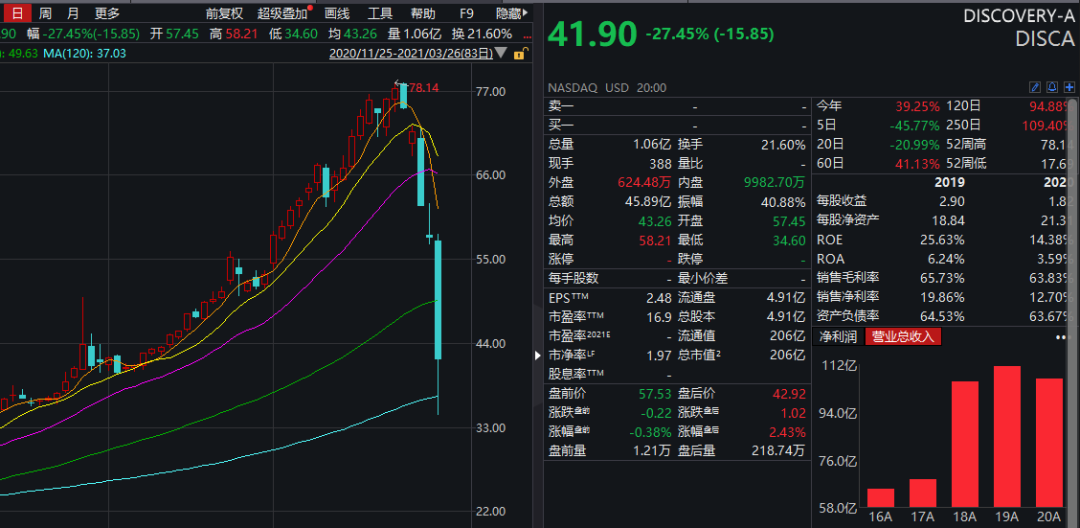Click the 盘后价 42.92 value
The height and width of the screenshot is (528, 1080).
tap(790, 394)
